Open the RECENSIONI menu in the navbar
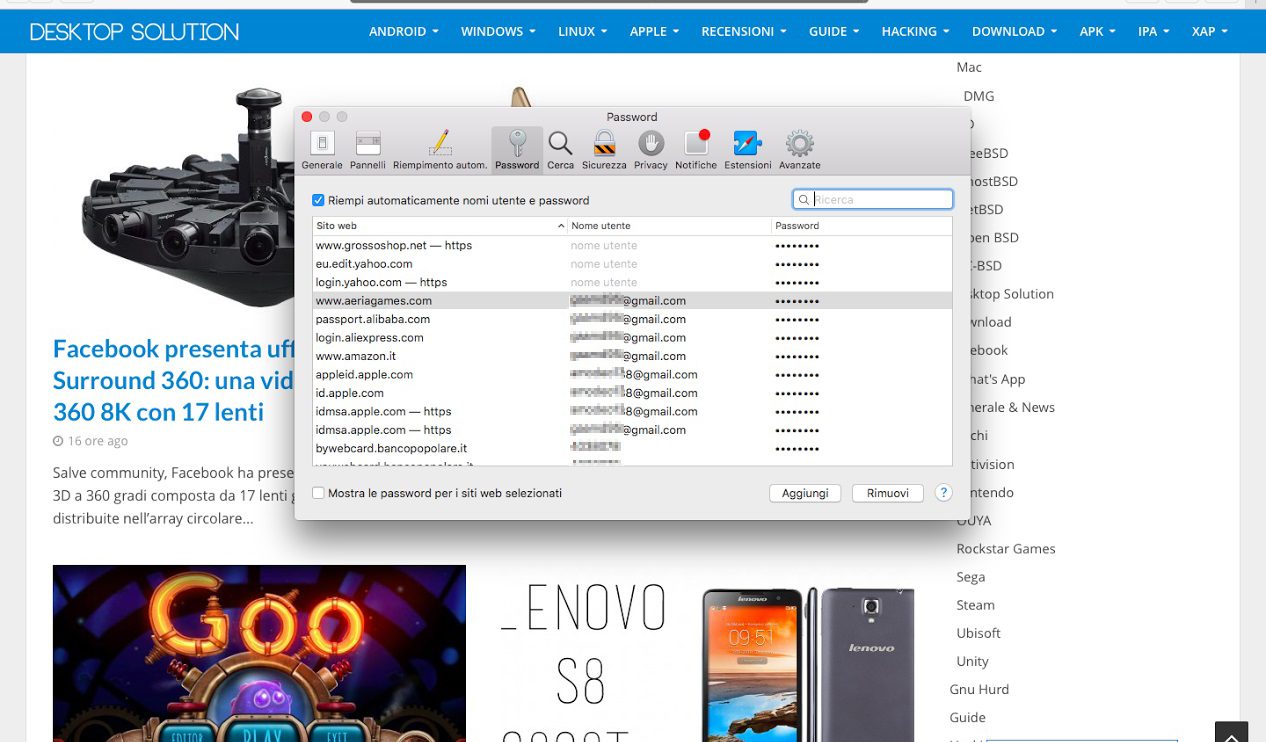 (744, 31)
